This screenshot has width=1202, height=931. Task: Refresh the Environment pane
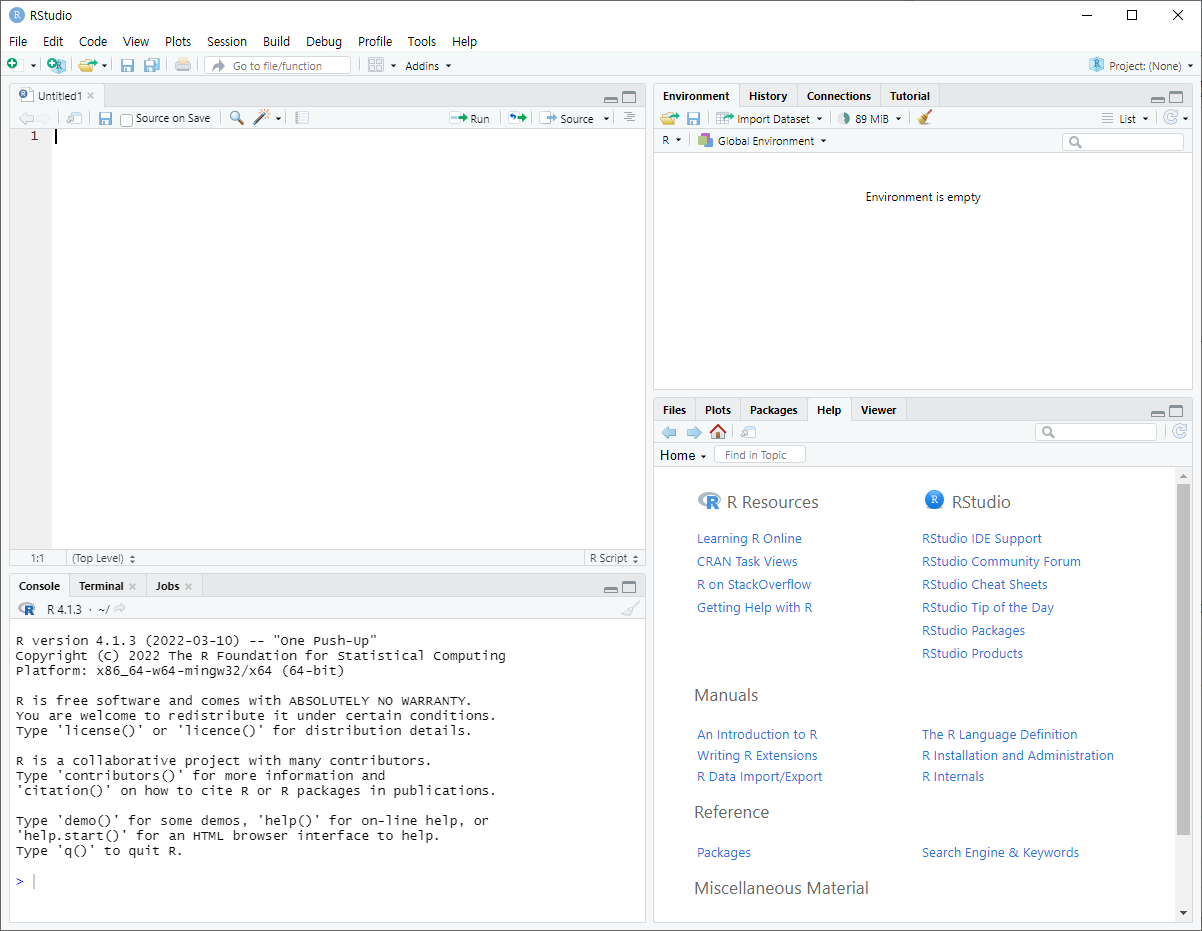coord(1171,118)
